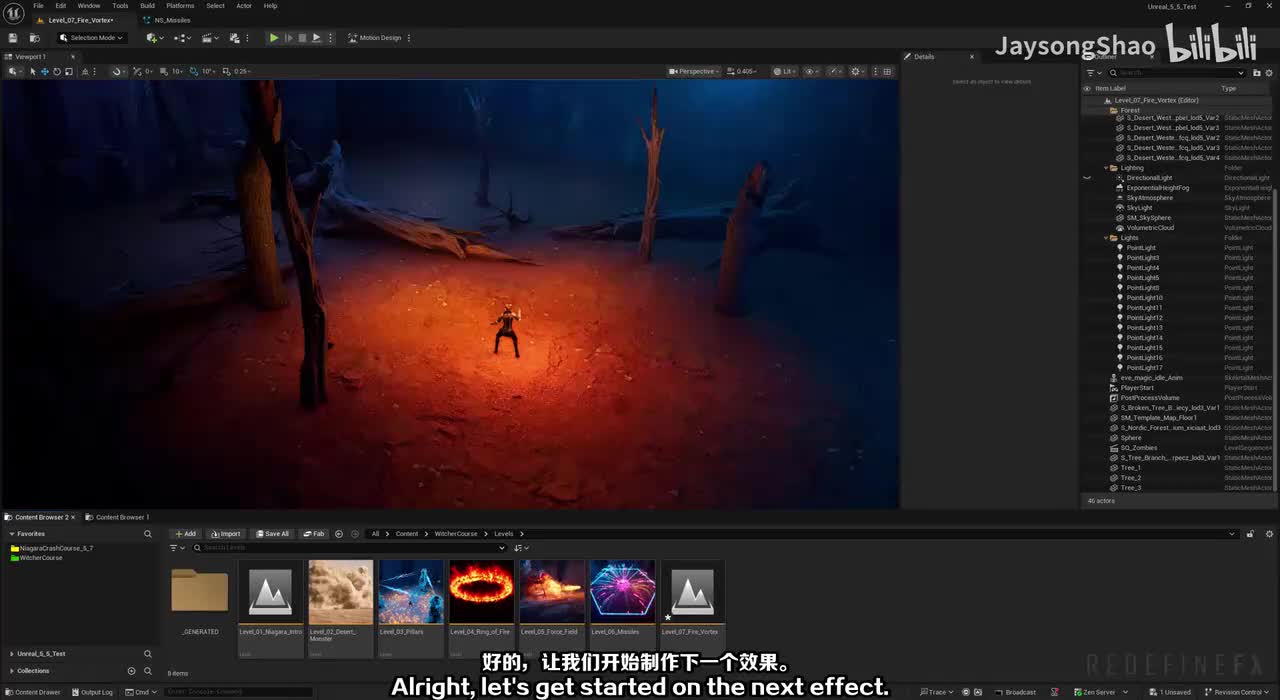Open the Content Drawer in status bar
The height and width of the screenshot is (700, 1280).
coord(33,692)
